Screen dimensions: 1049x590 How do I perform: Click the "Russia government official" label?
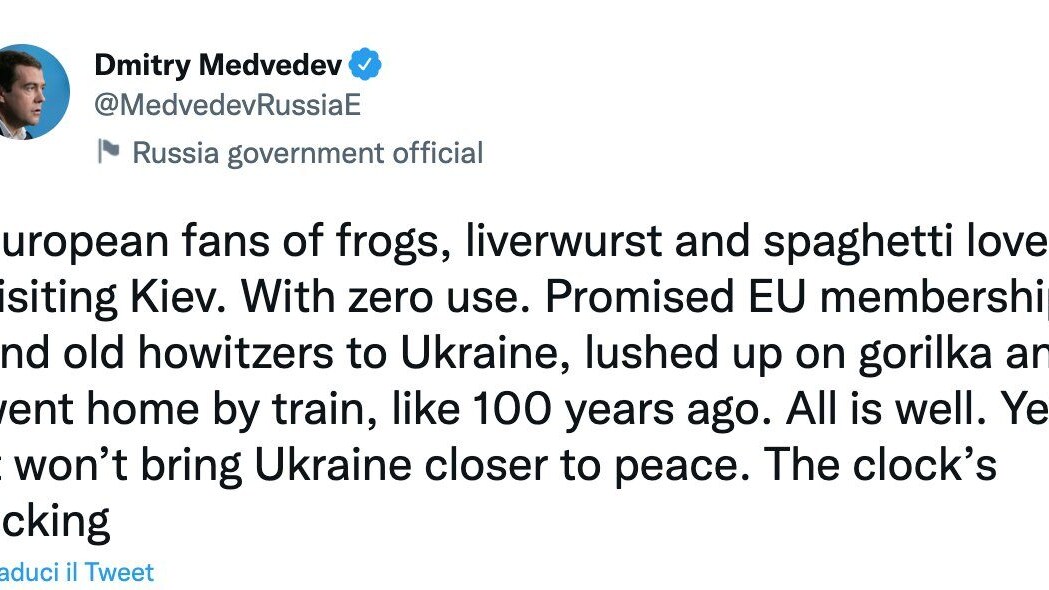click(308, 153)
